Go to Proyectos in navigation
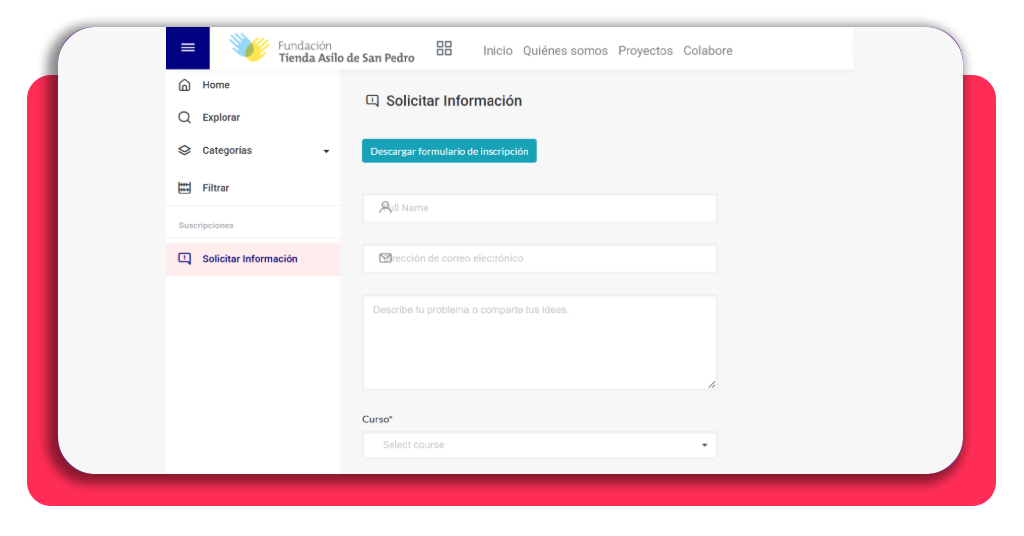This screenshot has height=536, width=1024. (x=645, y=50)
